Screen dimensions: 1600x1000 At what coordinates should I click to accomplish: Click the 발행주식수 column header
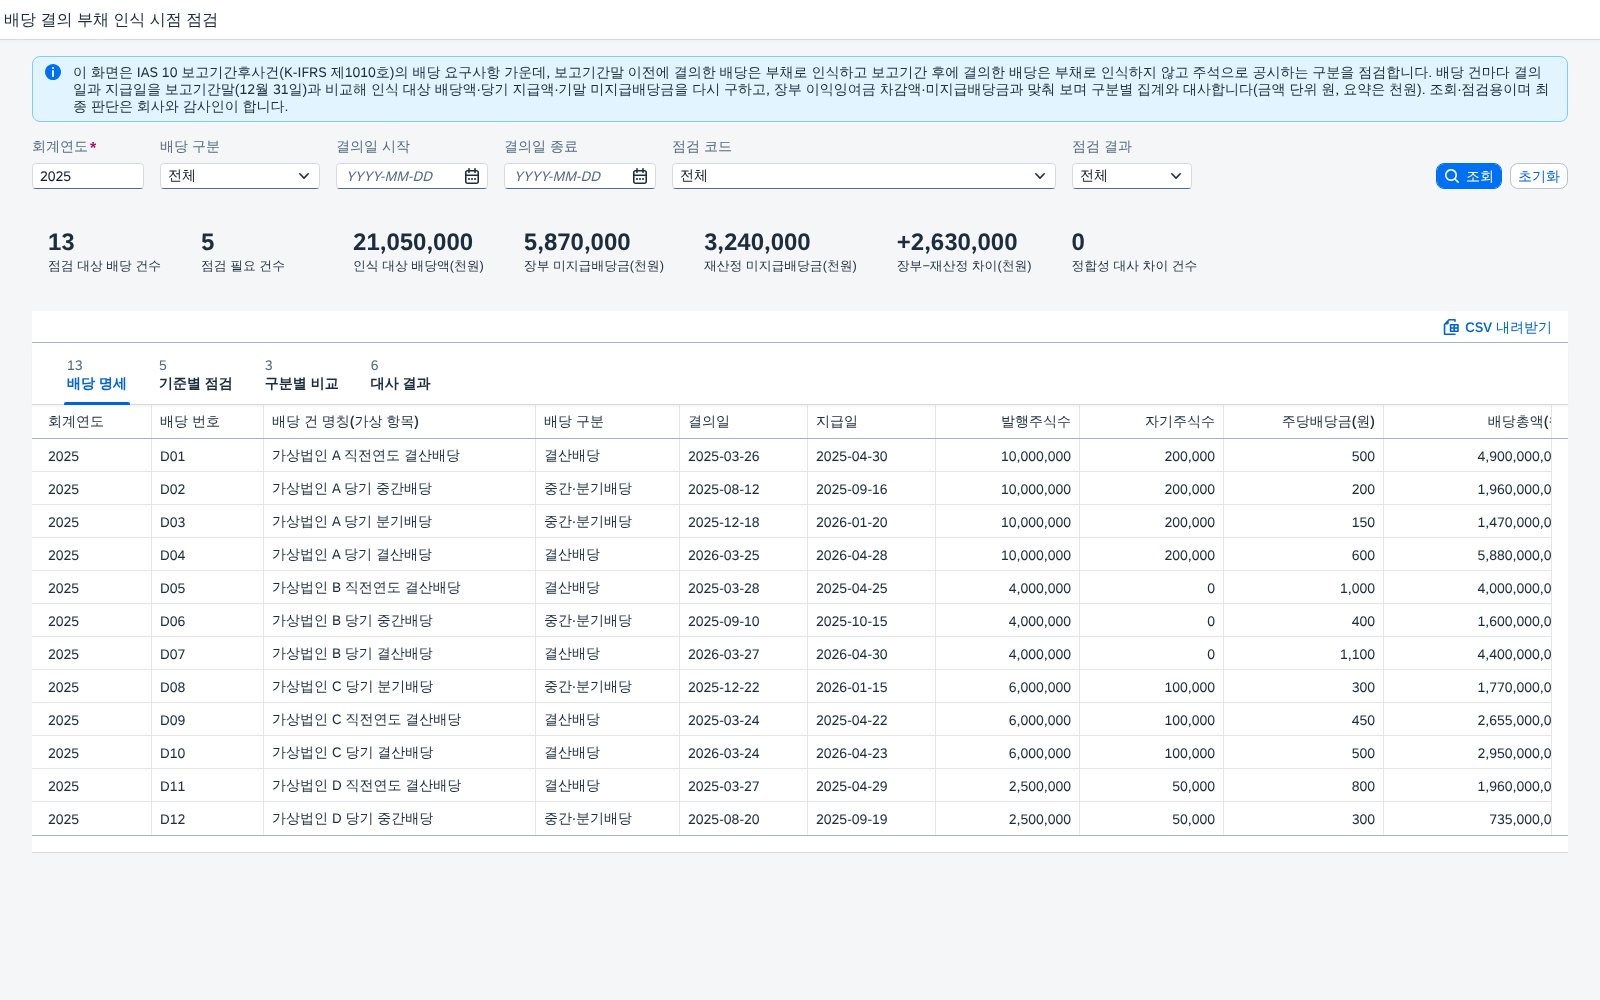1007,422
